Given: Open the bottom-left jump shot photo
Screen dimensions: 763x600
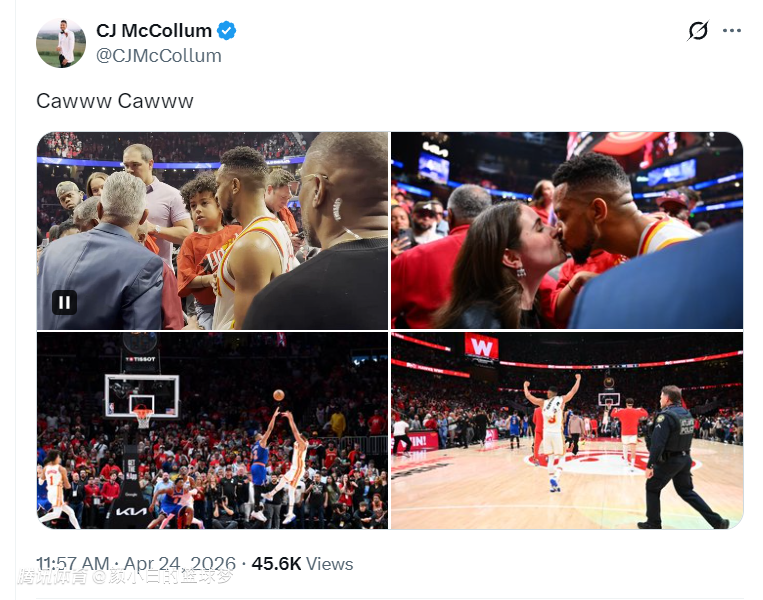Looking at the screenshot, I should pos(212,431).
